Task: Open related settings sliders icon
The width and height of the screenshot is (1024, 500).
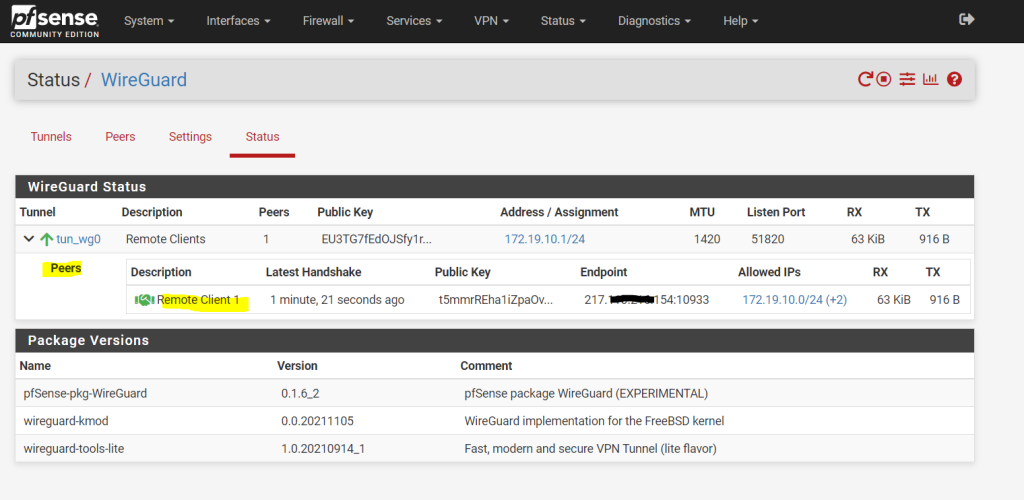Action: point(906,80)
